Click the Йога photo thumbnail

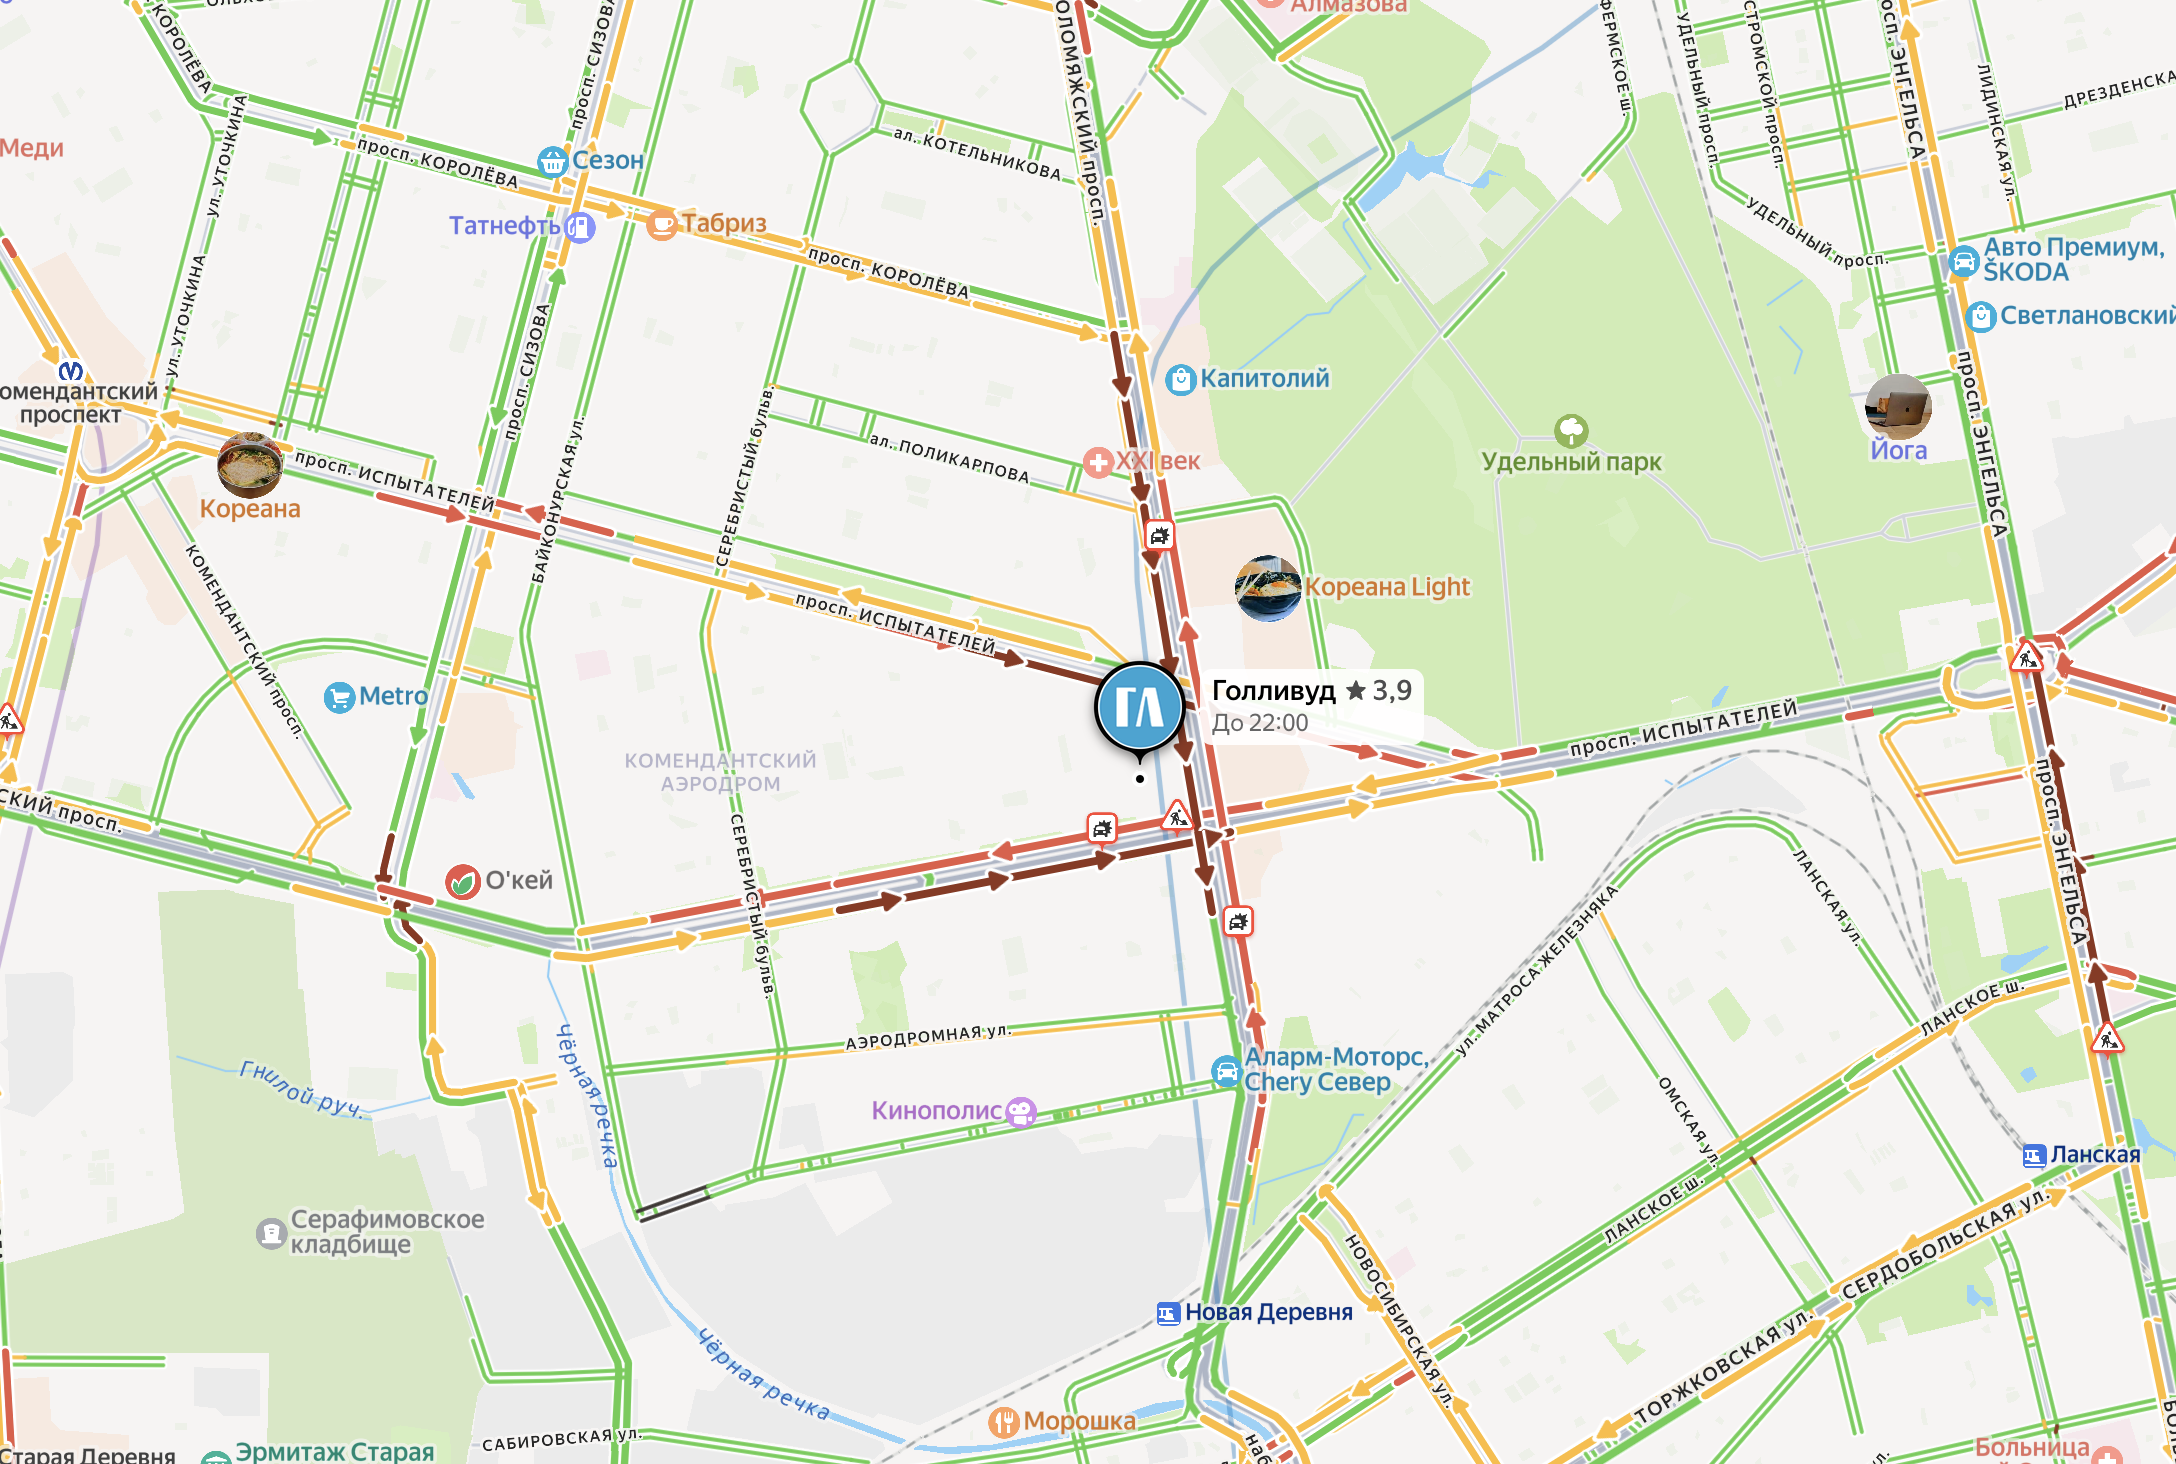click(1898, 406)
